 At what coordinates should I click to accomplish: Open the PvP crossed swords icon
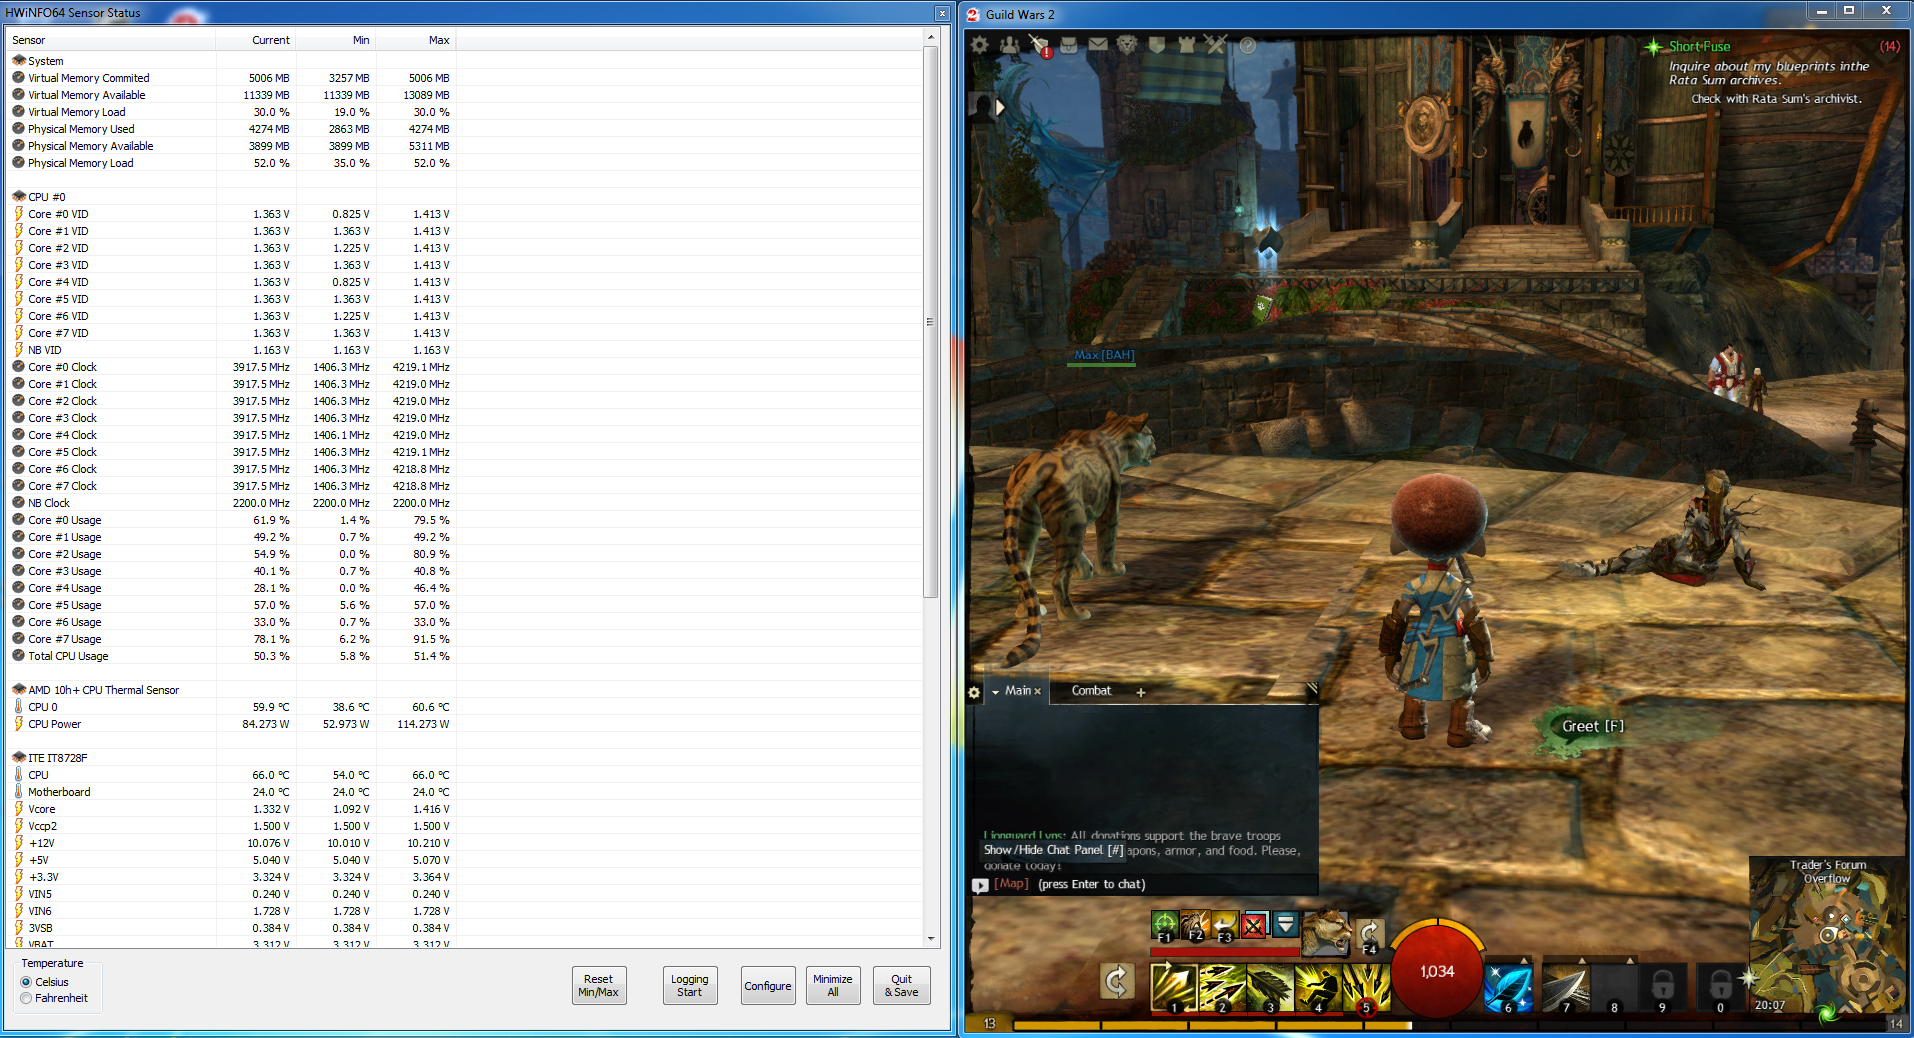[x=1216, y=45]
